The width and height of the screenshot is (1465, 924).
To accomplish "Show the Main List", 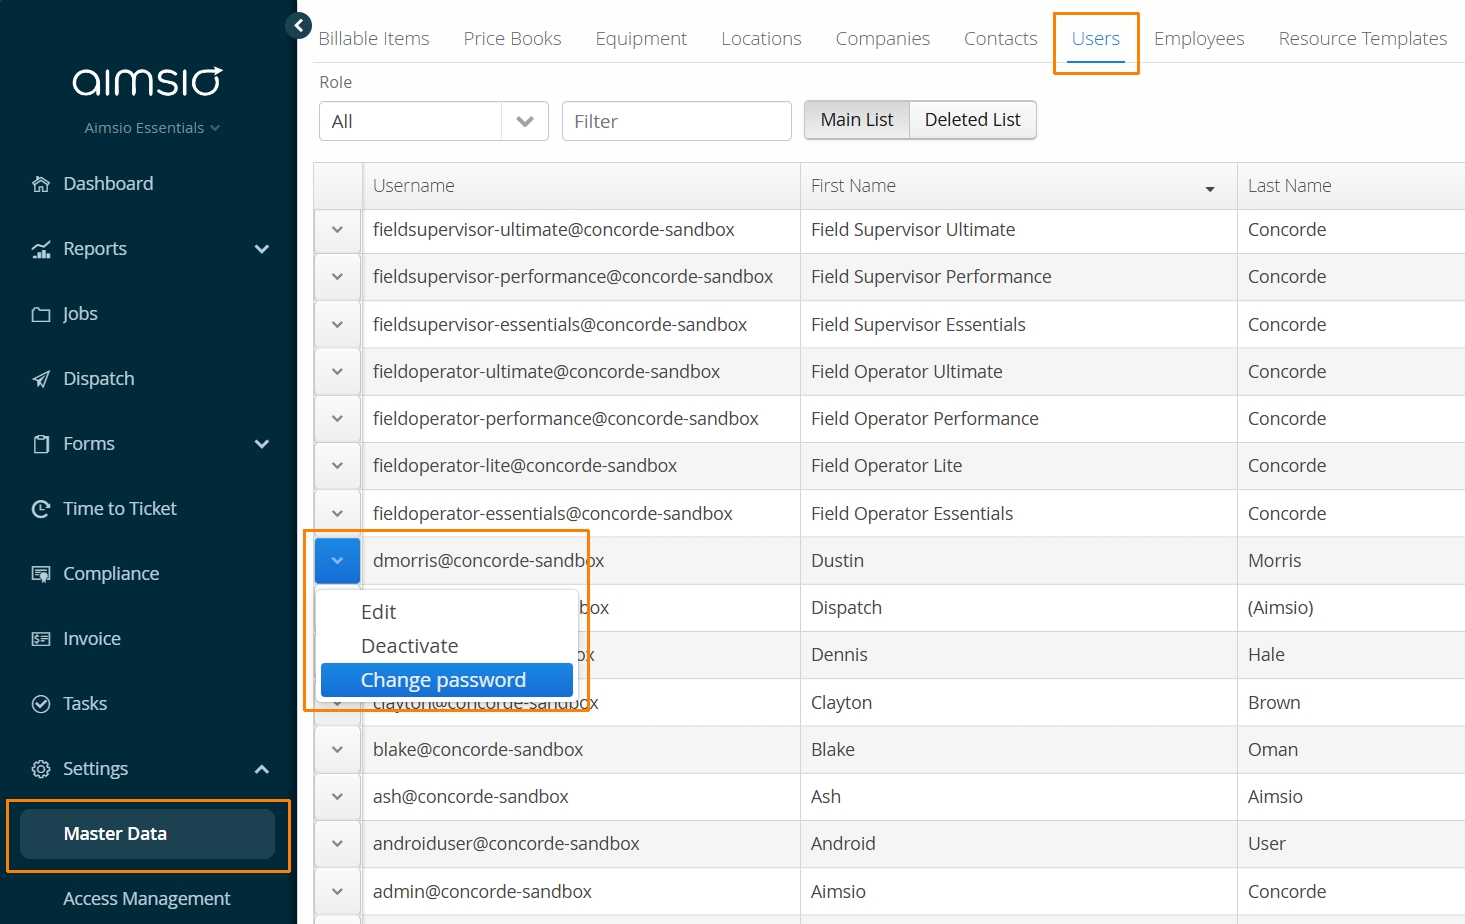I will pyautogui.click(x=857, y=120).
